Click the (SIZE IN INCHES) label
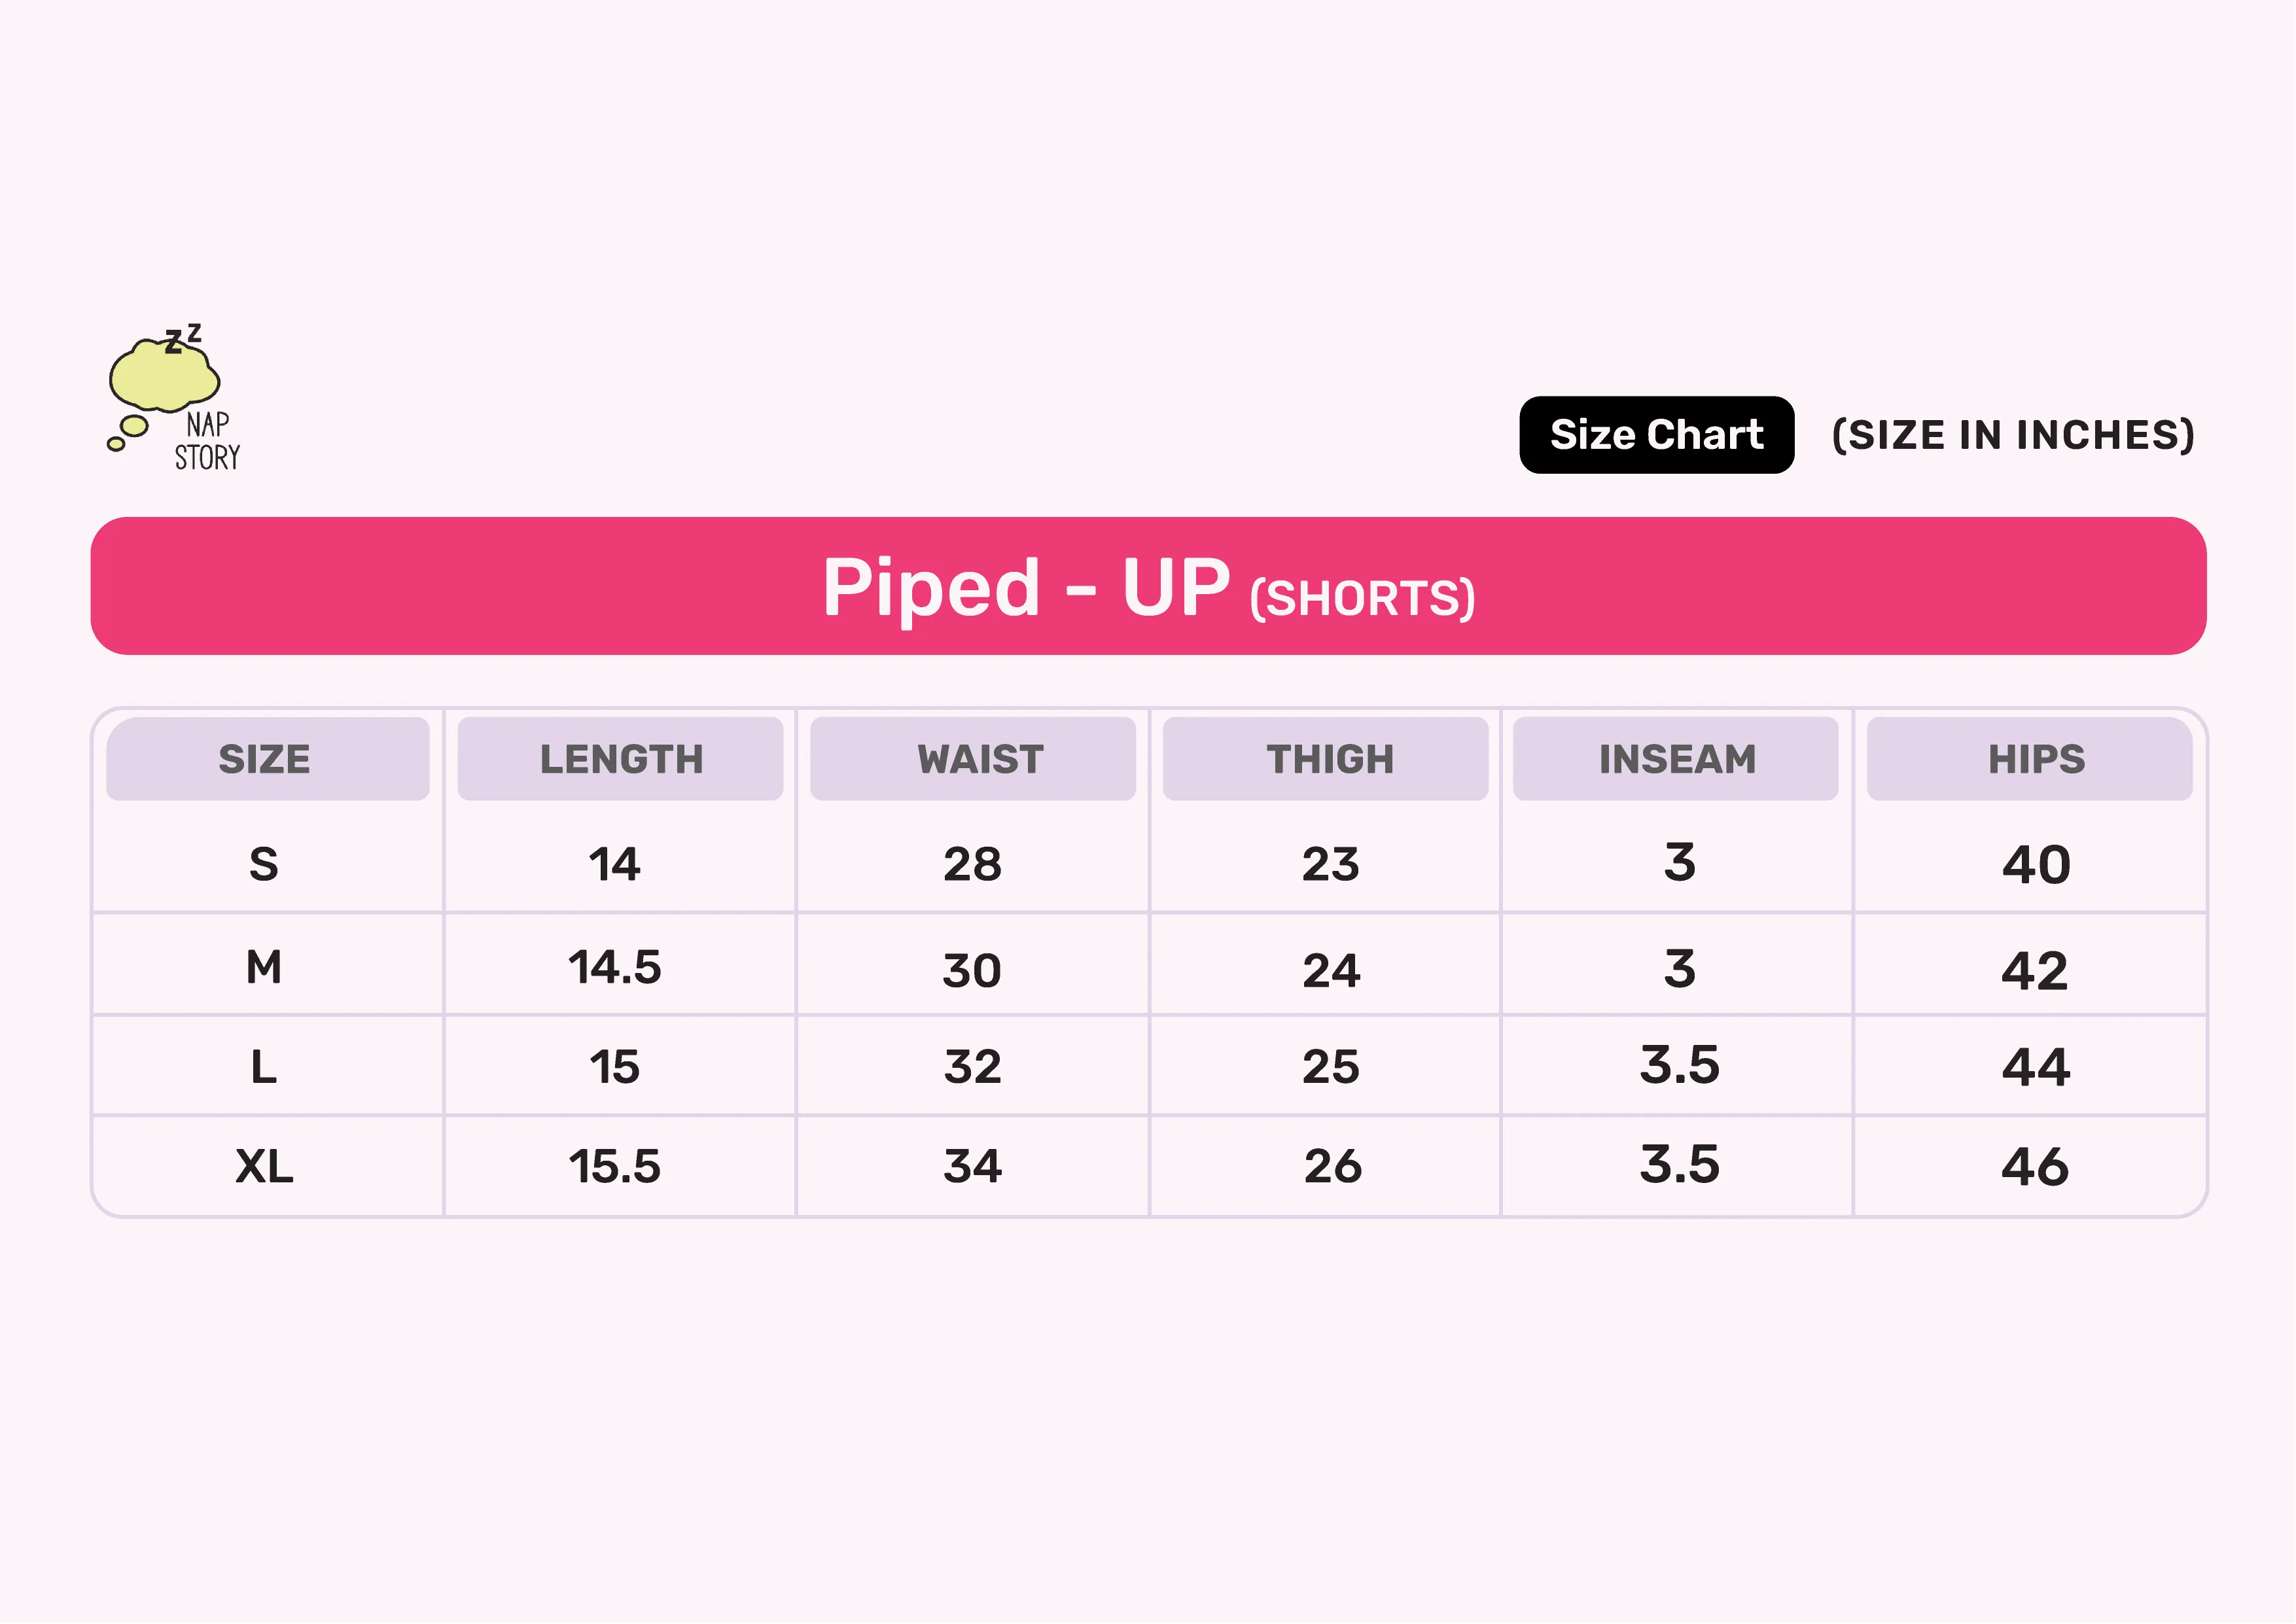The width and height of the screenshot is (2296, 1624). pos(2012,435)
